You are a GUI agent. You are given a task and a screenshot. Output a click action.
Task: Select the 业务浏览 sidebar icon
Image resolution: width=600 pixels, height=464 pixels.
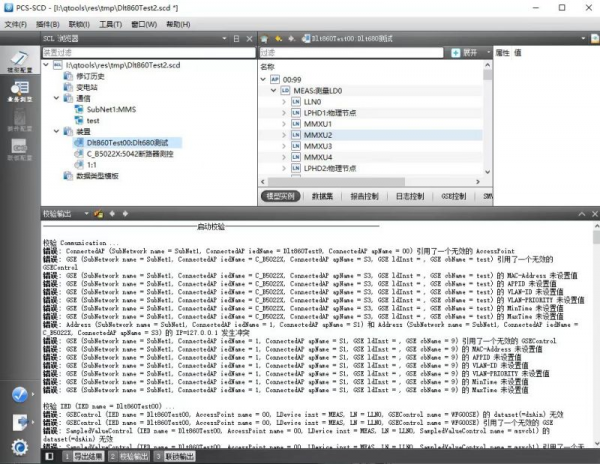click(18, 92)
